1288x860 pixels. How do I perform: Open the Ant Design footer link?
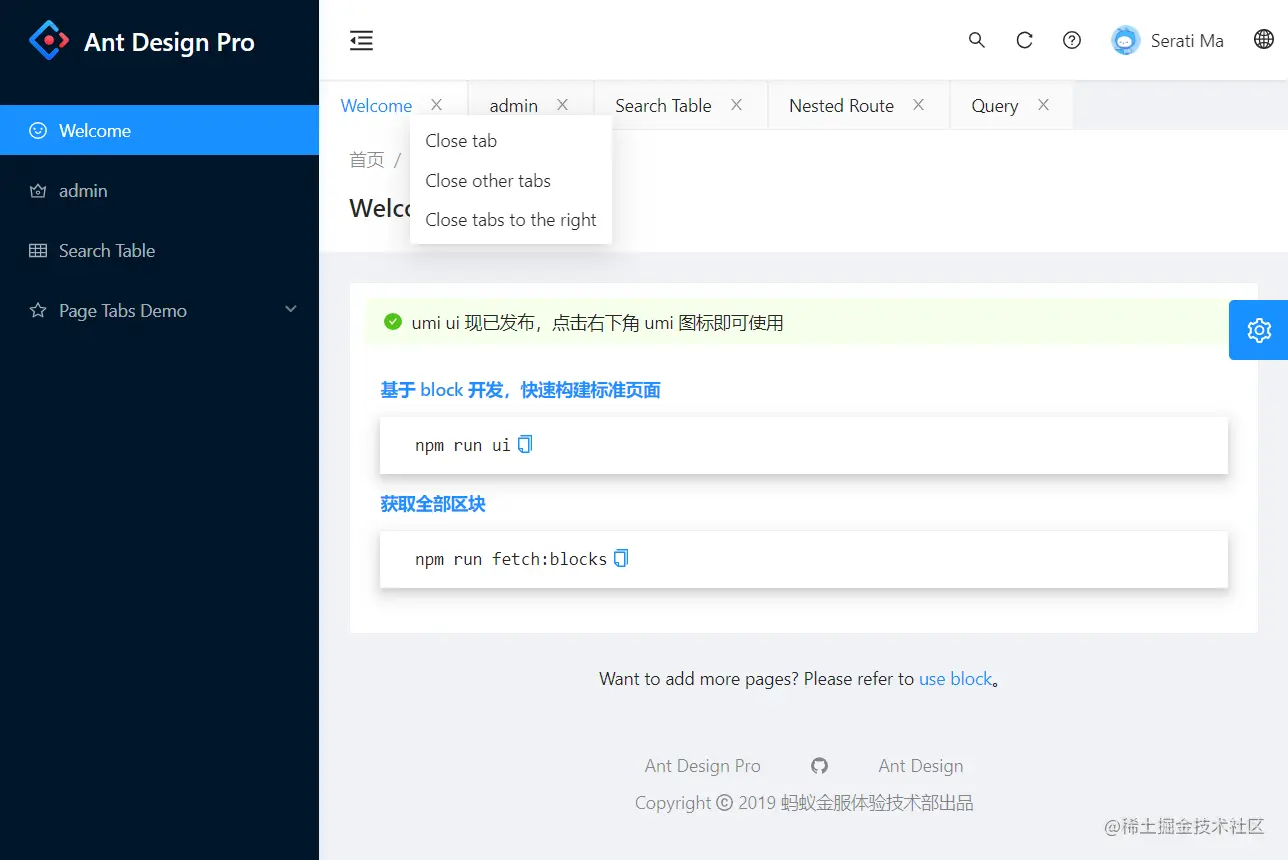921,766
